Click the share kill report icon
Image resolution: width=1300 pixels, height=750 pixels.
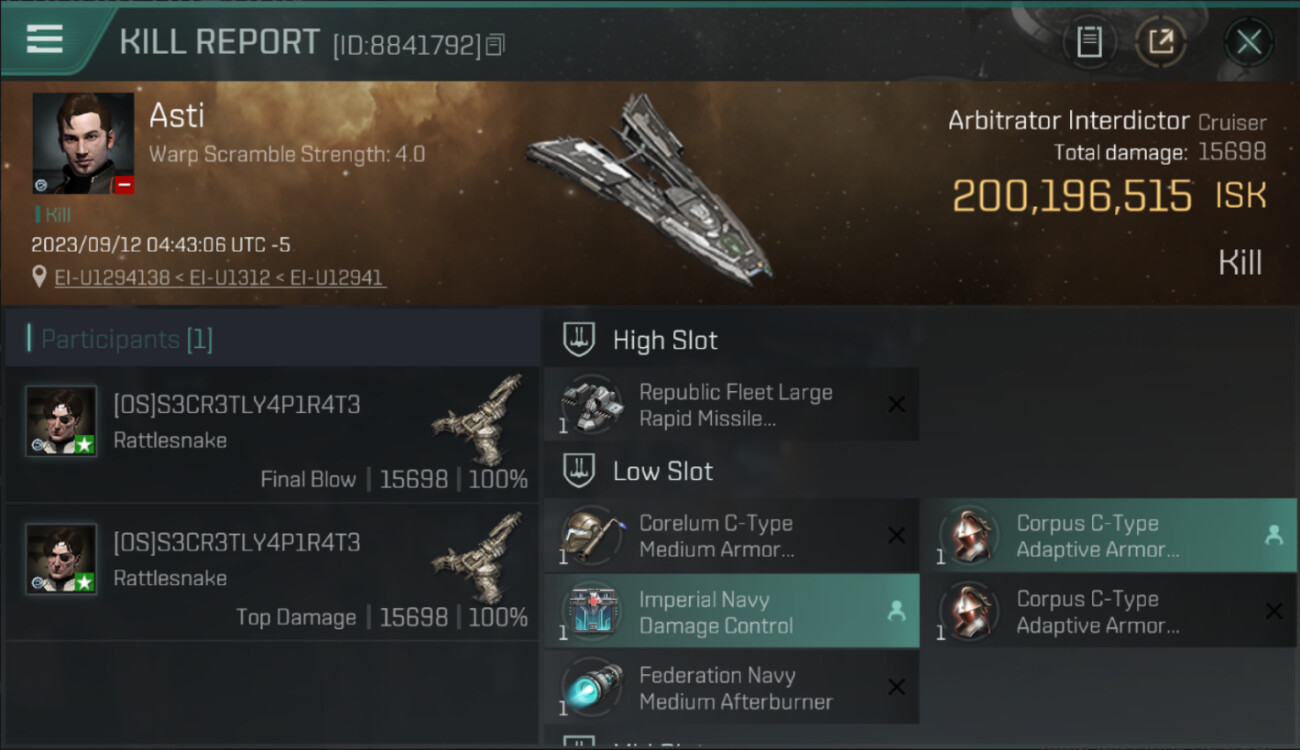tap(1160, 42)
